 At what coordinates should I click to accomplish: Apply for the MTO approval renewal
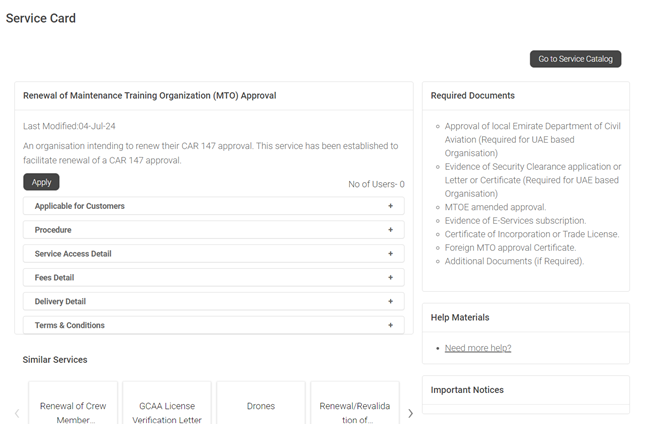(41, 182)
